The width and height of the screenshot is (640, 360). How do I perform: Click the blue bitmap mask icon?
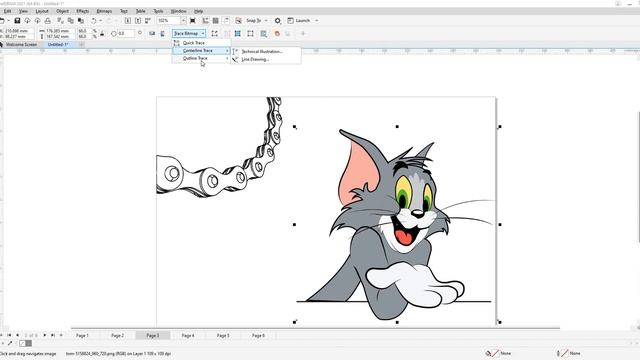(x=238, y=33)
